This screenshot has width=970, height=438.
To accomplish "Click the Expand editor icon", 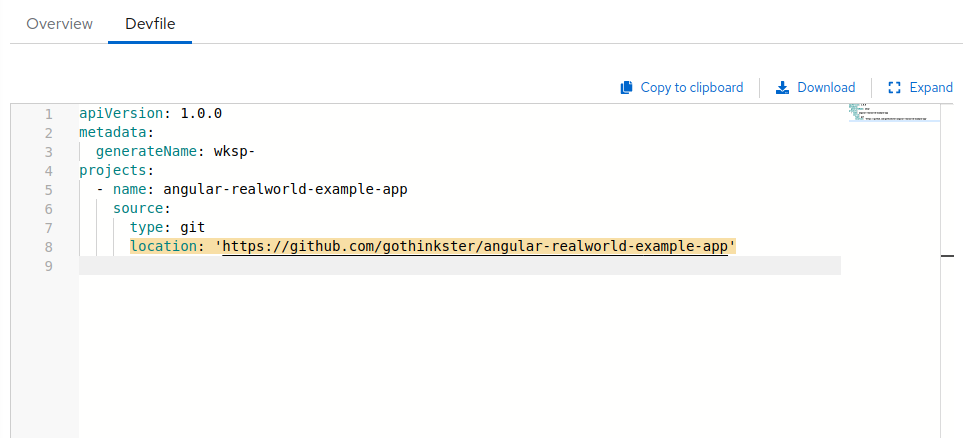I will 895,88.
